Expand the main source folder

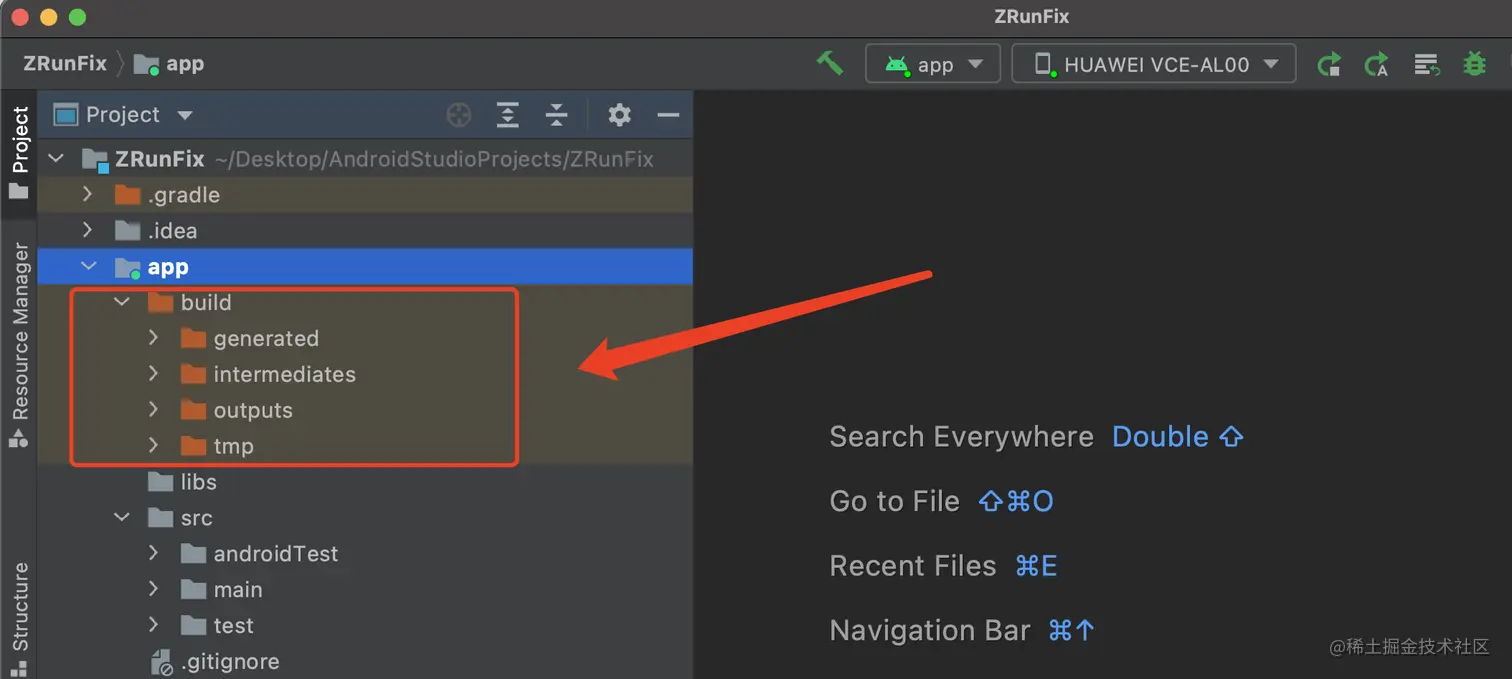tap(153, 589)
